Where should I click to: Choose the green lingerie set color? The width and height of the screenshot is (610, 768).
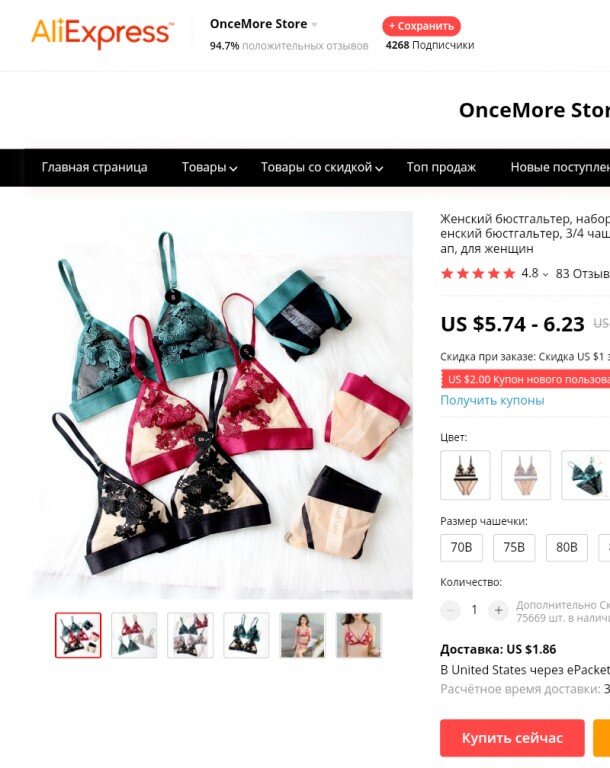pos(586,475)
